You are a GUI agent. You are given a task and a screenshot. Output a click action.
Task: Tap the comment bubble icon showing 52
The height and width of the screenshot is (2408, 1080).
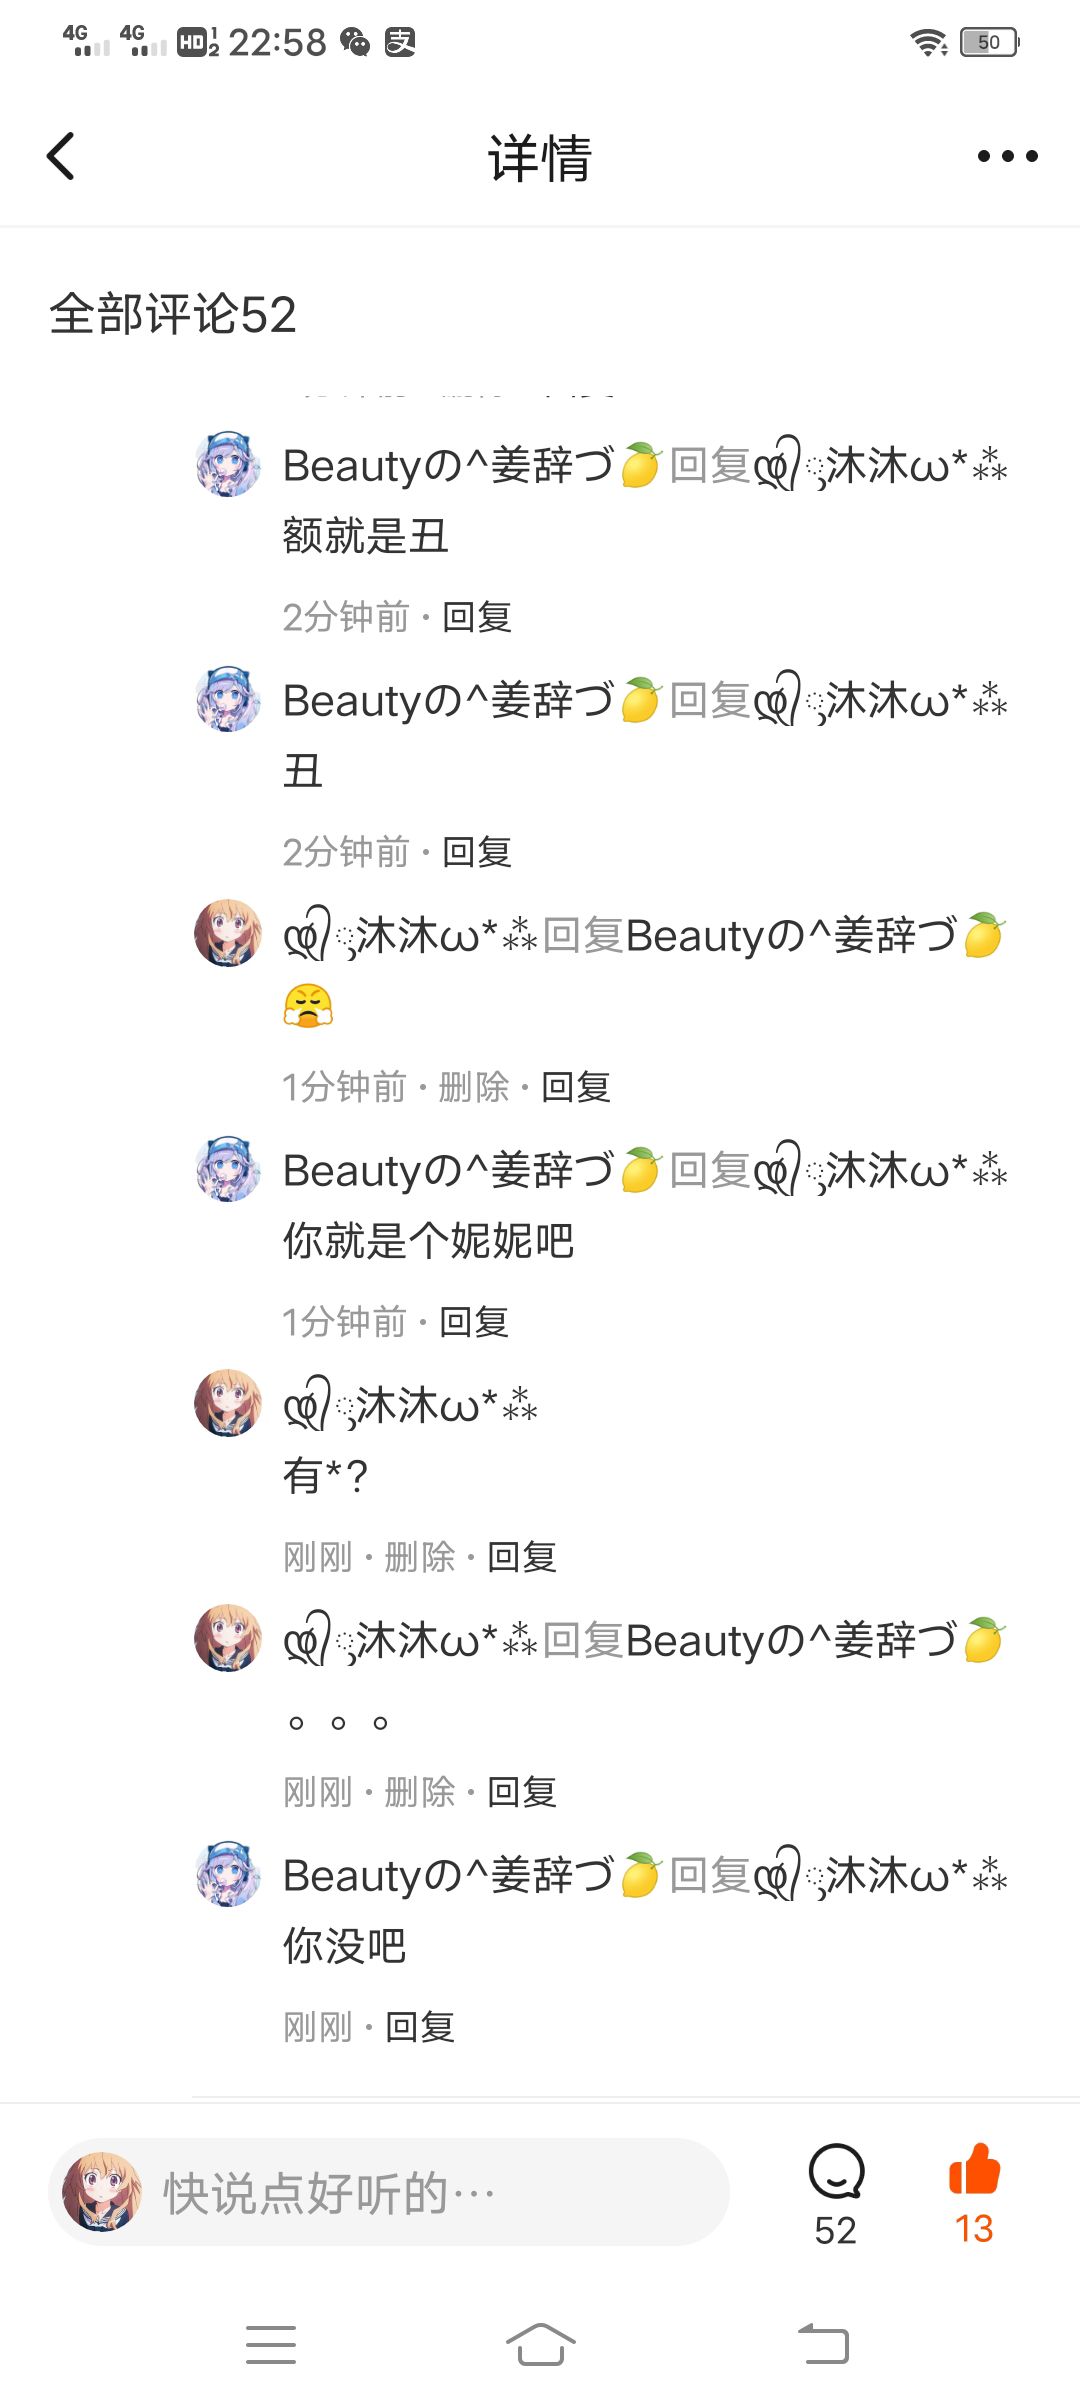[836, 2172]
